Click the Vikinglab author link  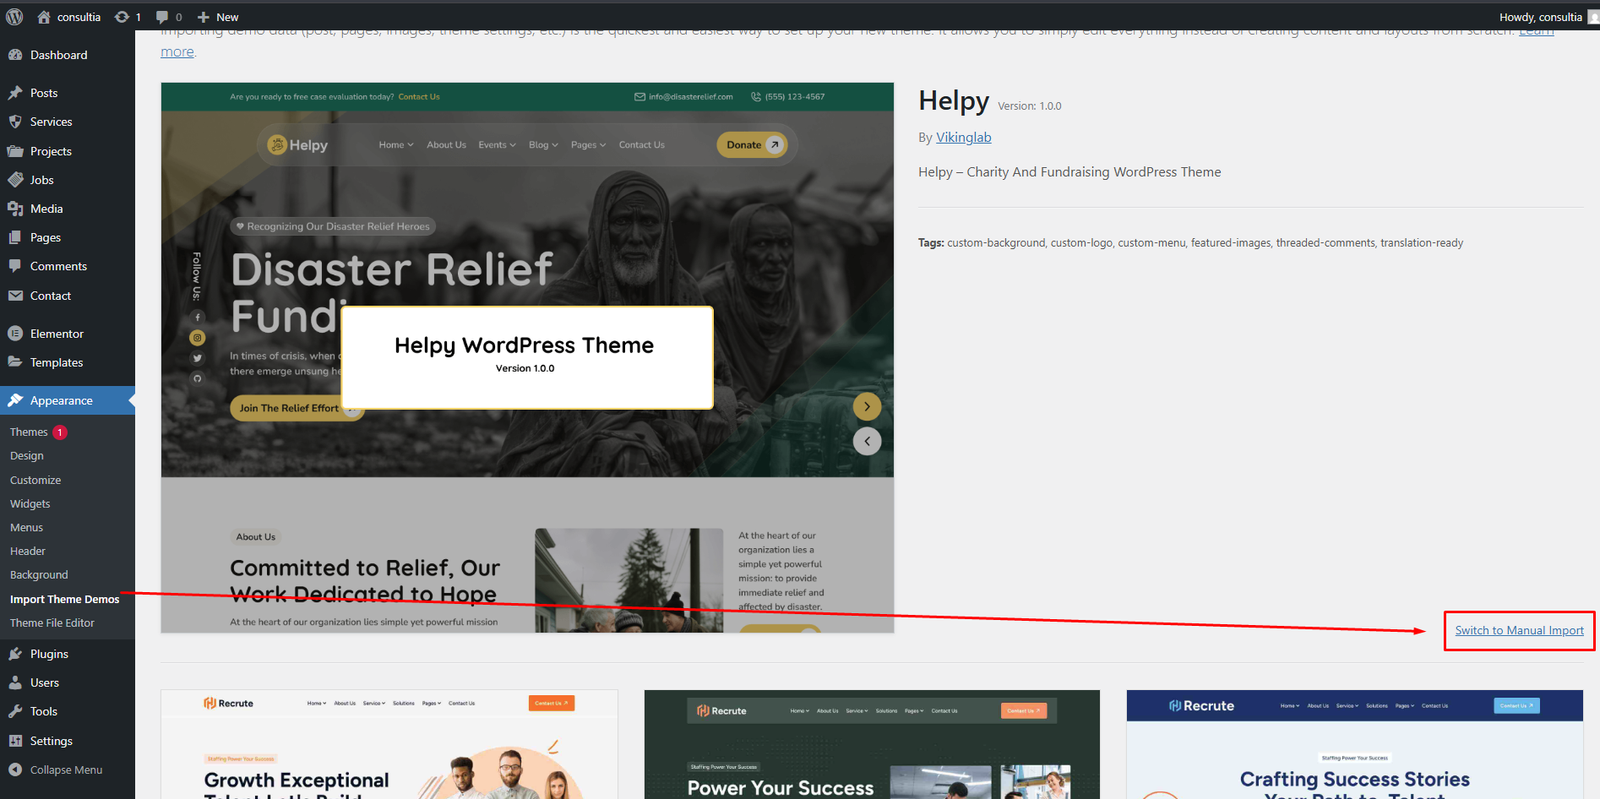(x=964, y=138)
